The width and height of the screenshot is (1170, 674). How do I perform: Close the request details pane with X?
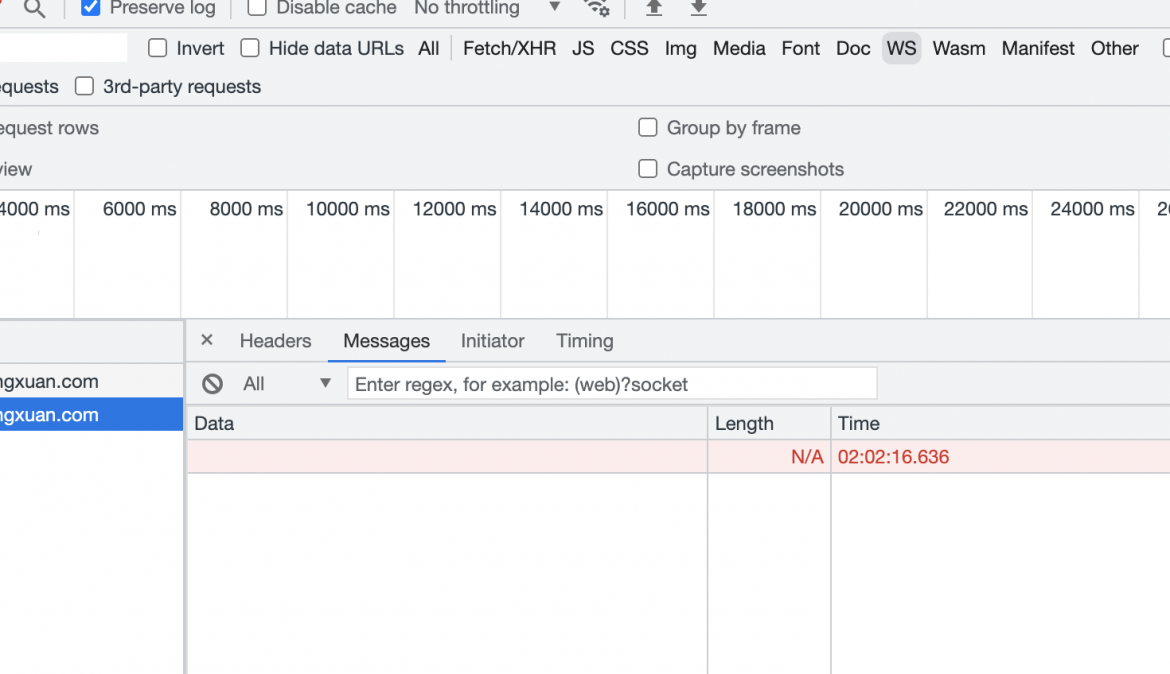pyautogui.click(x=207, y=340)
